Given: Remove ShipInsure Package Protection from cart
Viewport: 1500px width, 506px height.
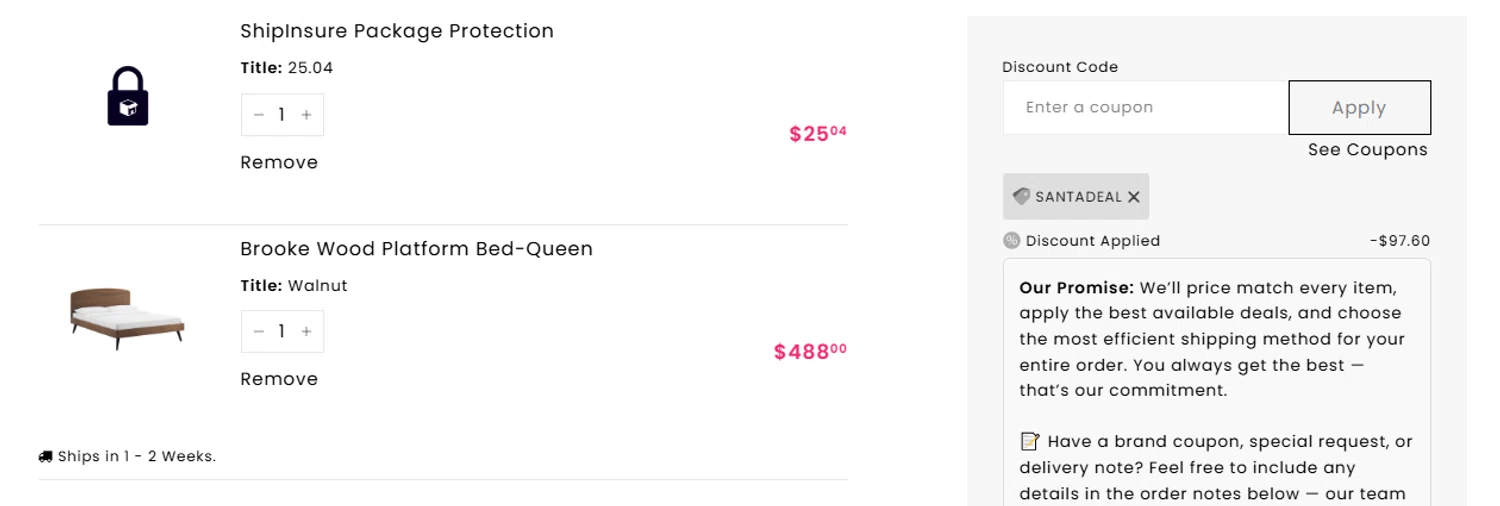Looking at the screenshot, I should 279,162.
